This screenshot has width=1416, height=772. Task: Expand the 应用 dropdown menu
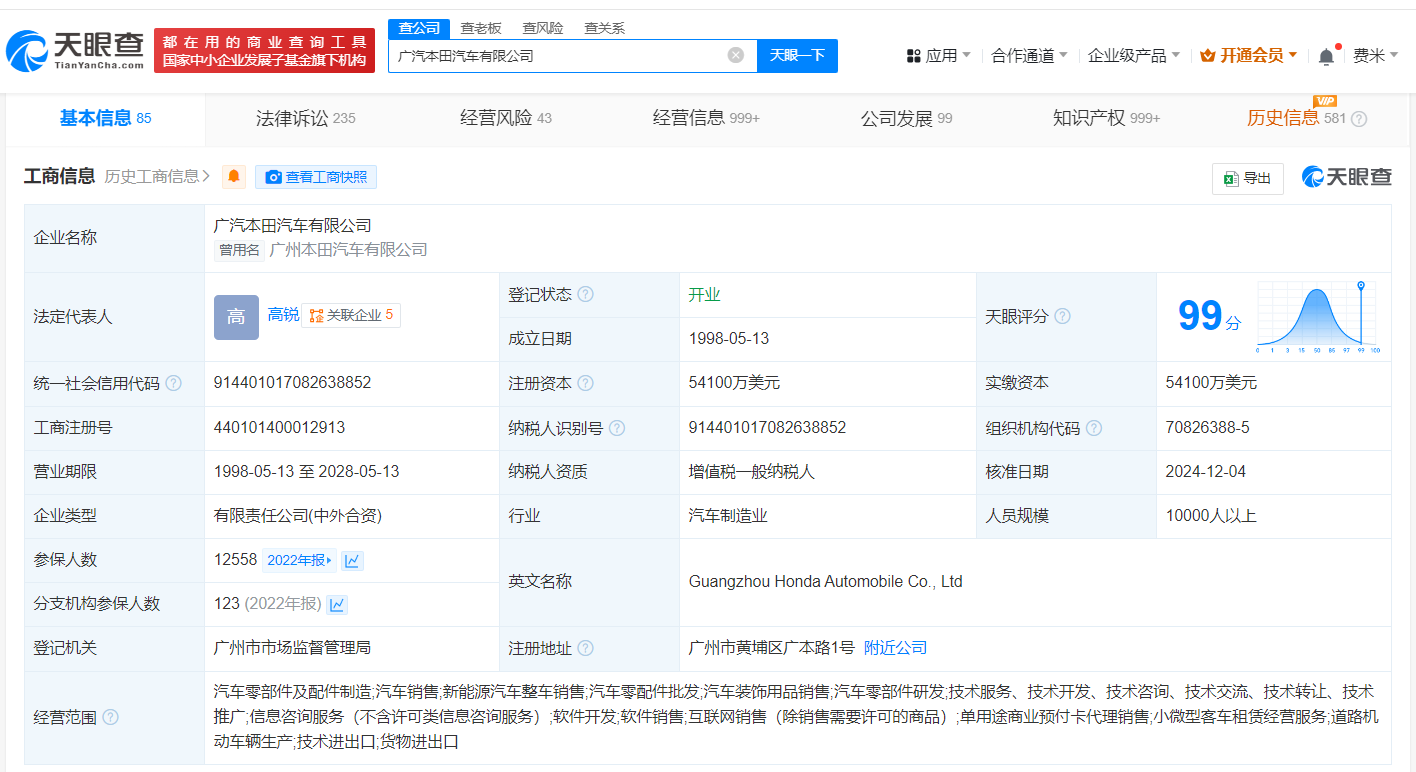point(938,56)
